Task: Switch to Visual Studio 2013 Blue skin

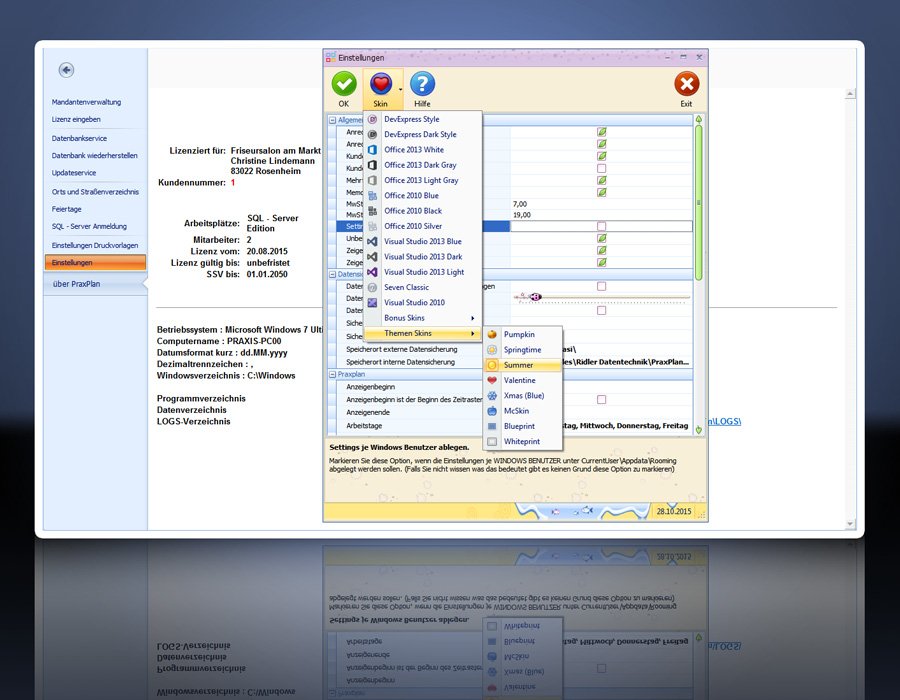Action: click(422, 242)
